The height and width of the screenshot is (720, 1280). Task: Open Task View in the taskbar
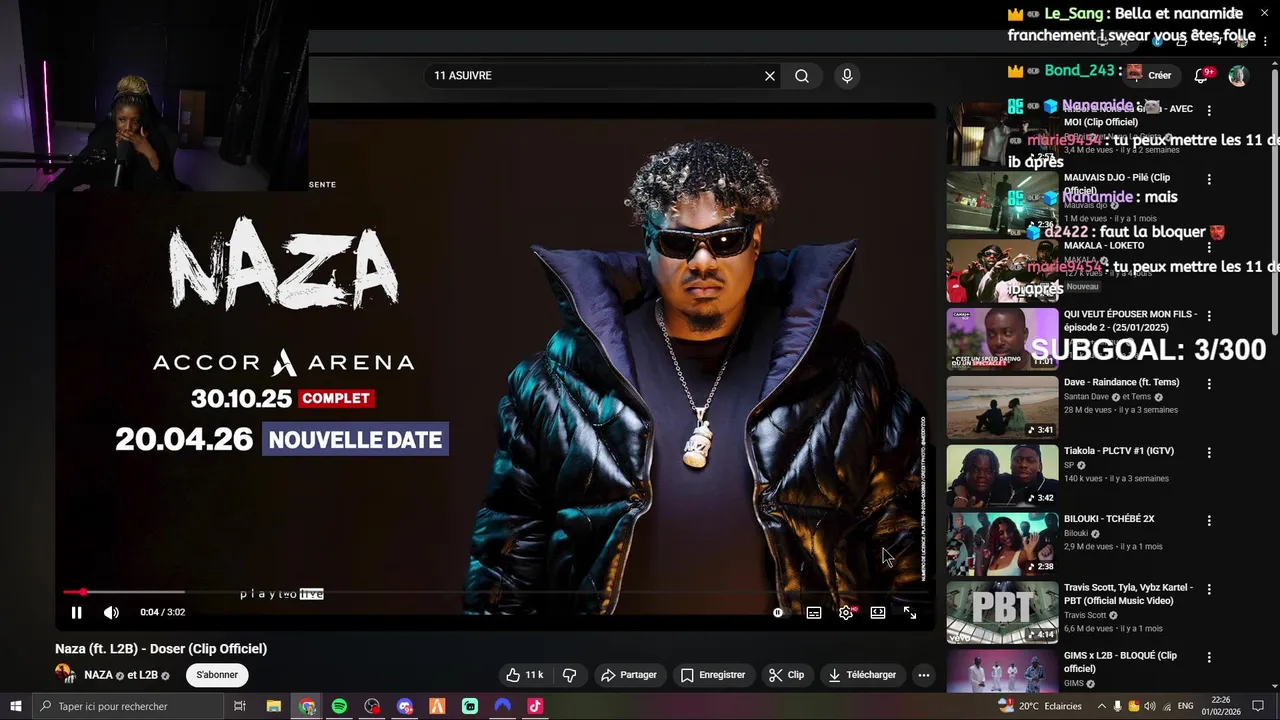point(240,706)
